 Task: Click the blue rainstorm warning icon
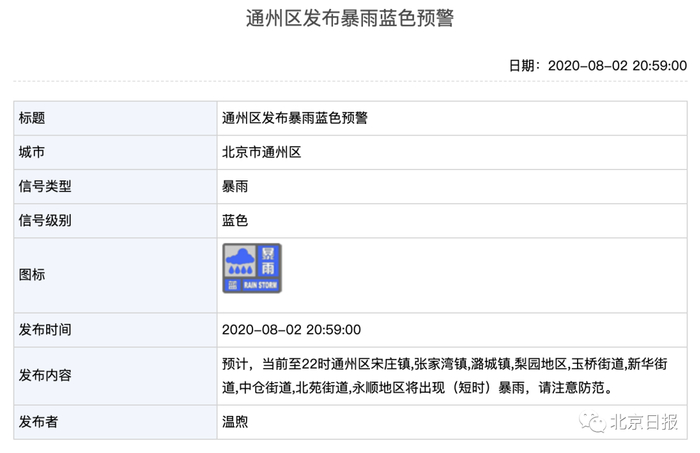pos(252,268)
